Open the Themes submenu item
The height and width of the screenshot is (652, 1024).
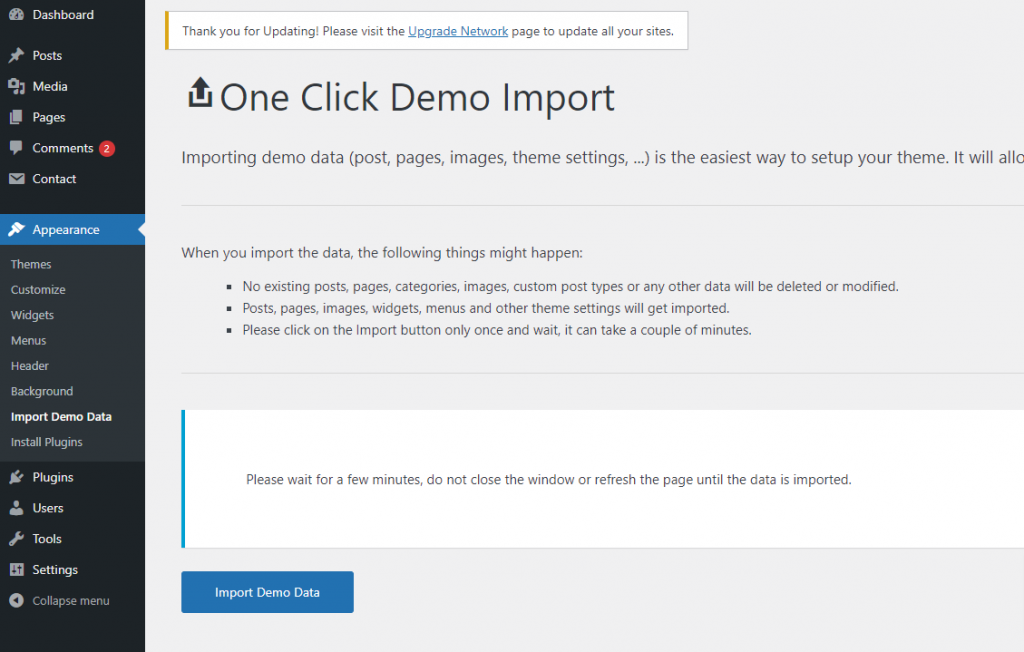31,264
